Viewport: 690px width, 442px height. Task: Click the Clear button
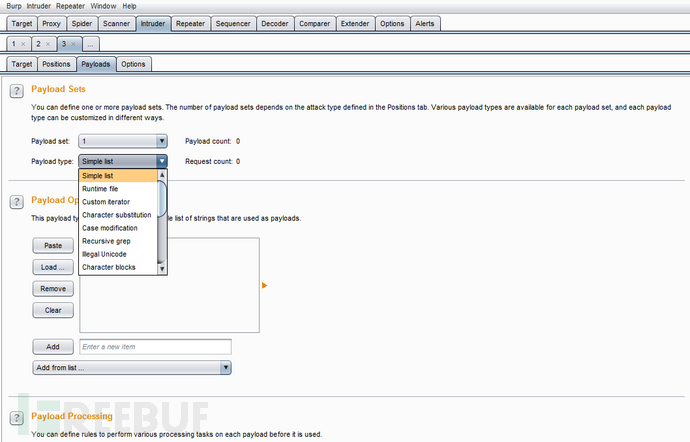(53, 310)
